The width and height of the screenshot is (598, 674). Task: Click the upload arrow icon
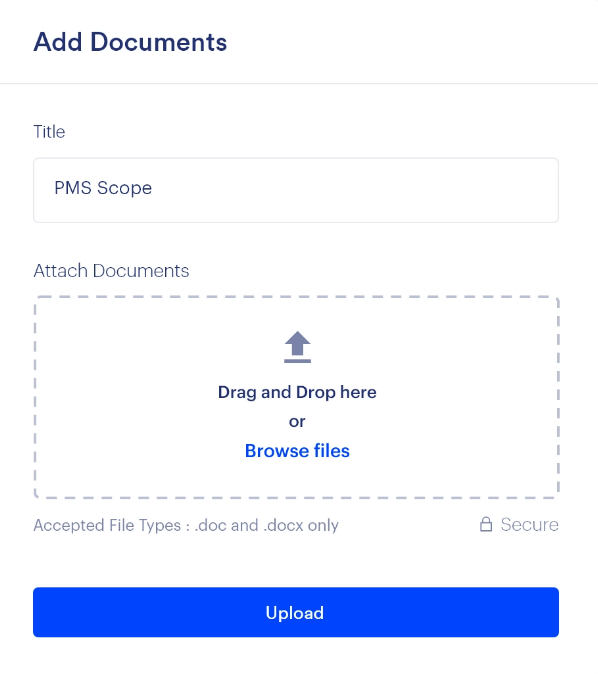click(x=297, y=347)
